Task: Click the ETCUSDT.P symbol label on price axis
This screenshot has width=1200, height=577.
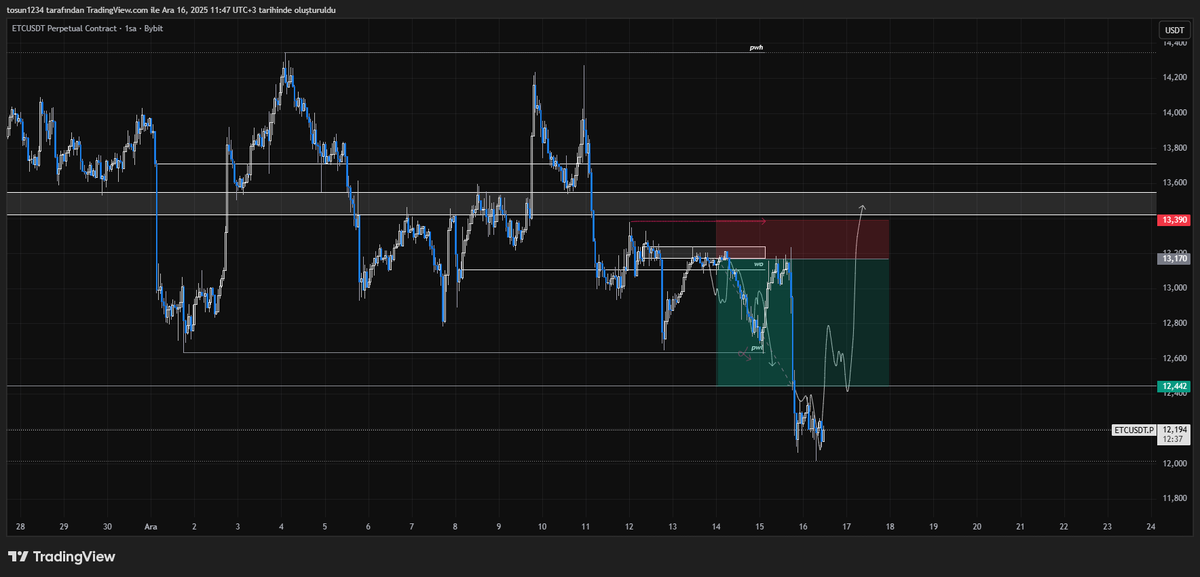Action: [x=1135, y=430]
